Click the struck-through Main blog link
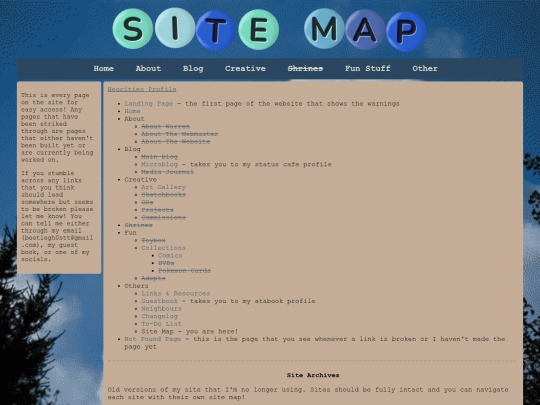Viewport: 540px width, 405px height. pyautogui.click(x=159, y=157)
